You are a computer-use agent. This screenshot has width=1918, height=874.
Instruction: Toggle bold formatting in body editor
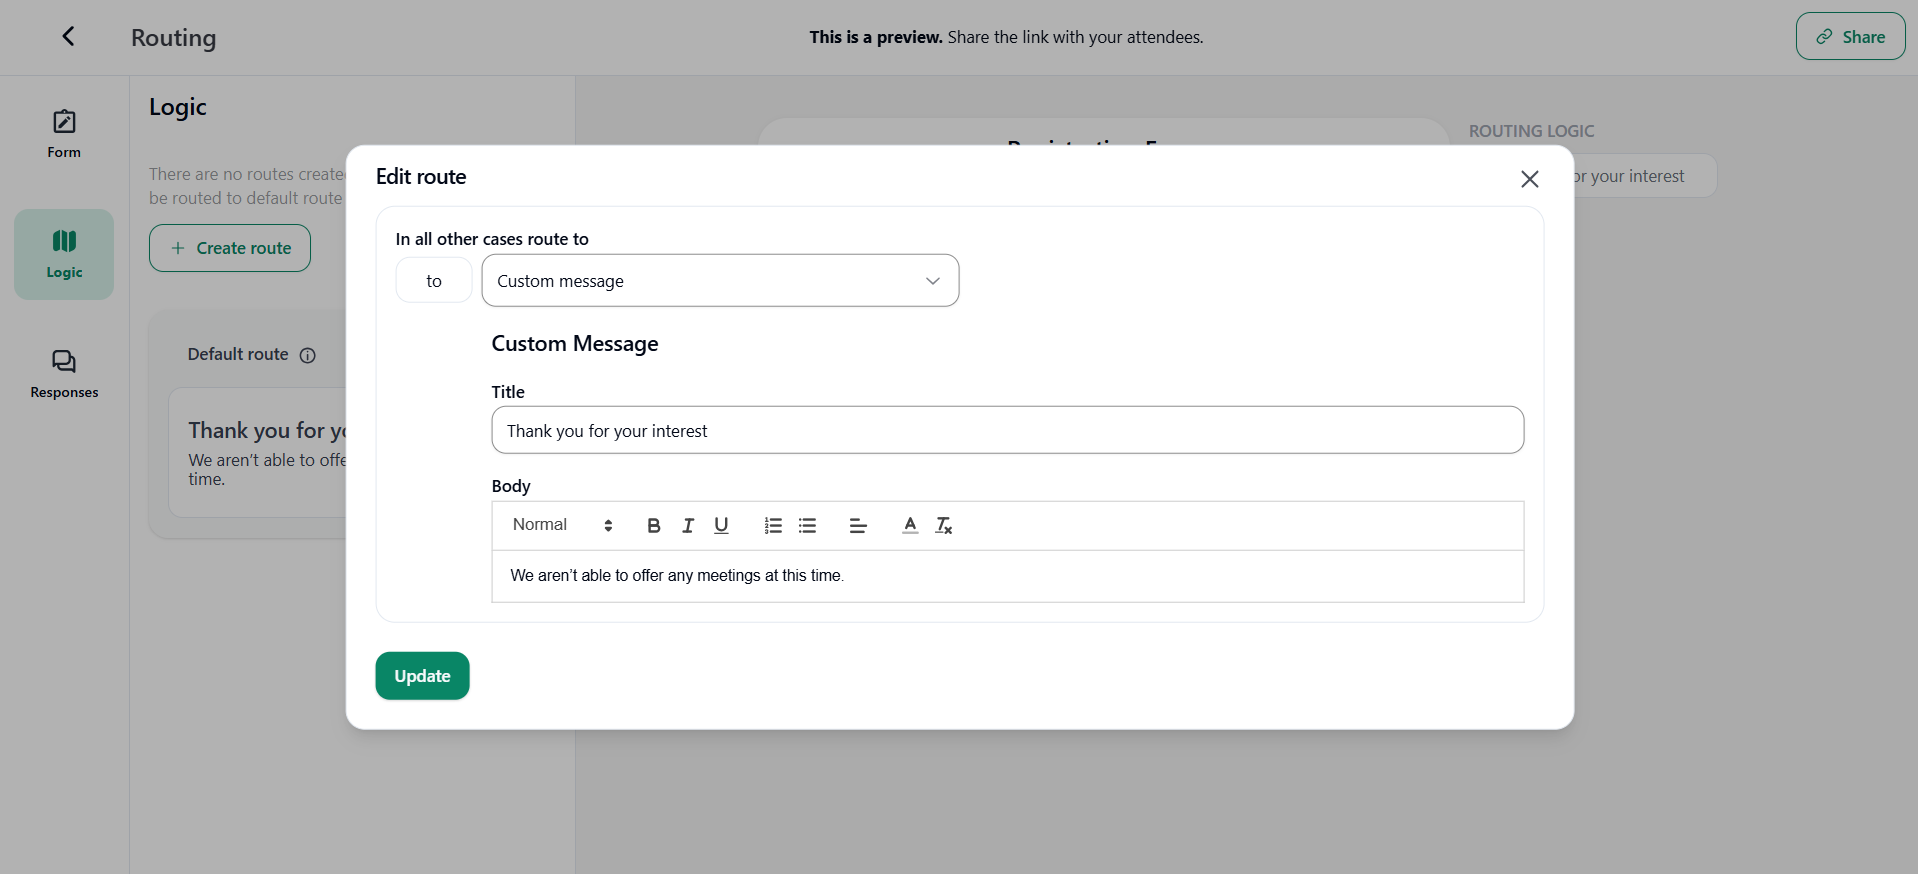(x=653, y=526)
